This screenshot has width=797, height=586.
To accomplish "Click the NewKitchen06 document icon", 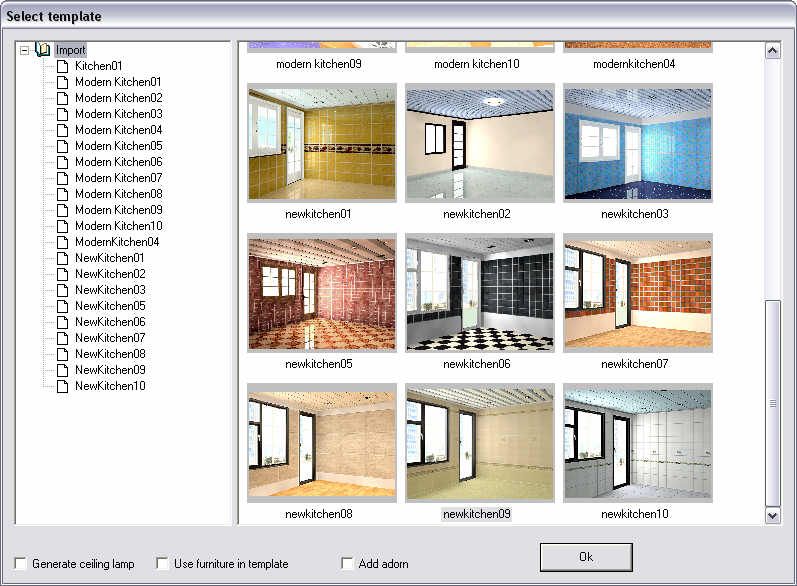I will click(x=63, y=322).
